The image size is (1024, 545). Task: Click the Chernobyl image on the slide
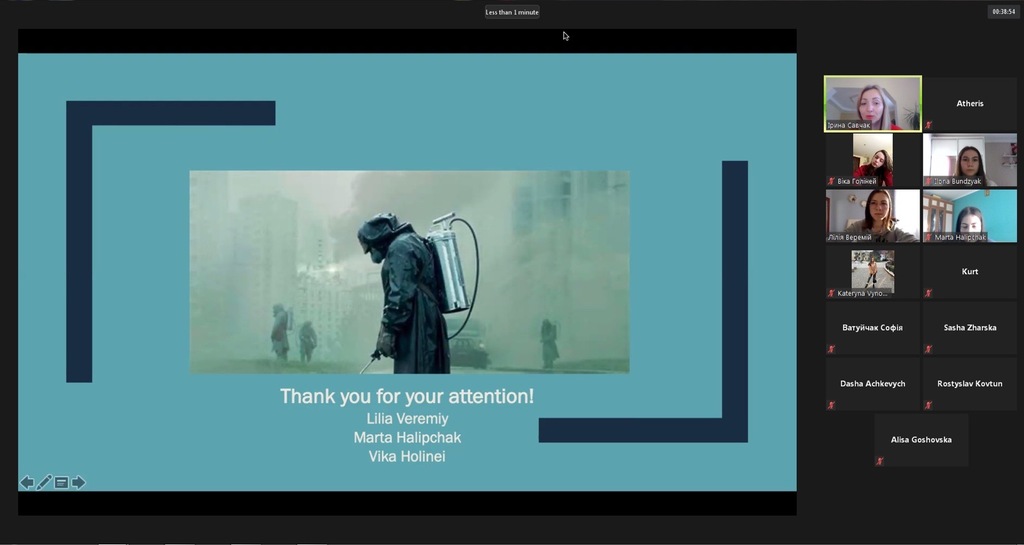pos(409,272)
